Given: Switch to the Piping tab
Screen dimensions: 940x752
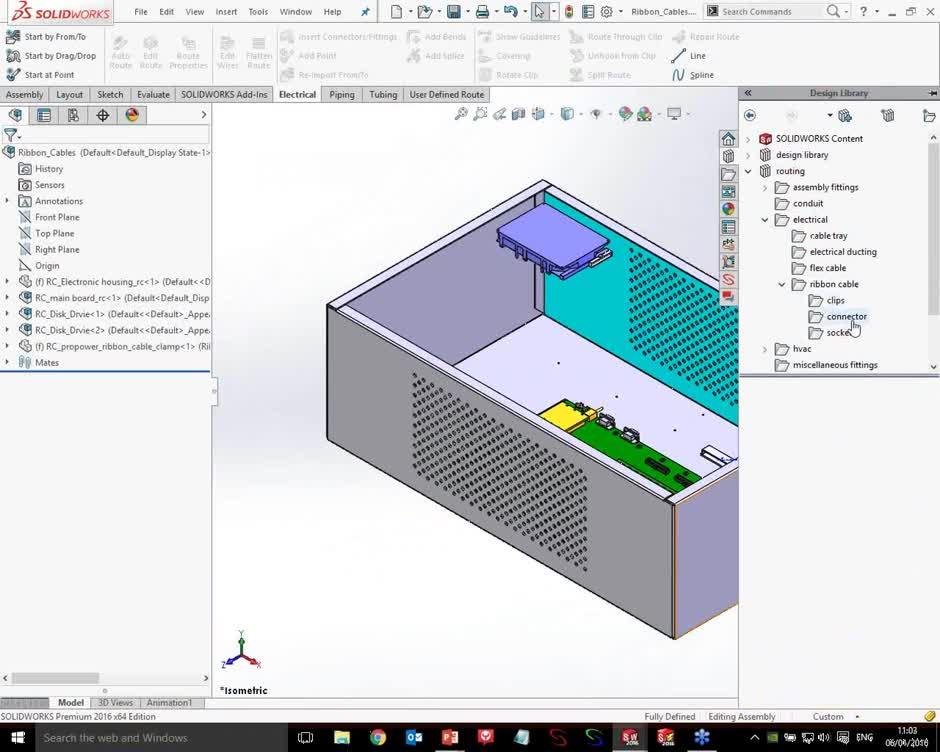Looking at the screenshot, I should [x=342, y=94].
